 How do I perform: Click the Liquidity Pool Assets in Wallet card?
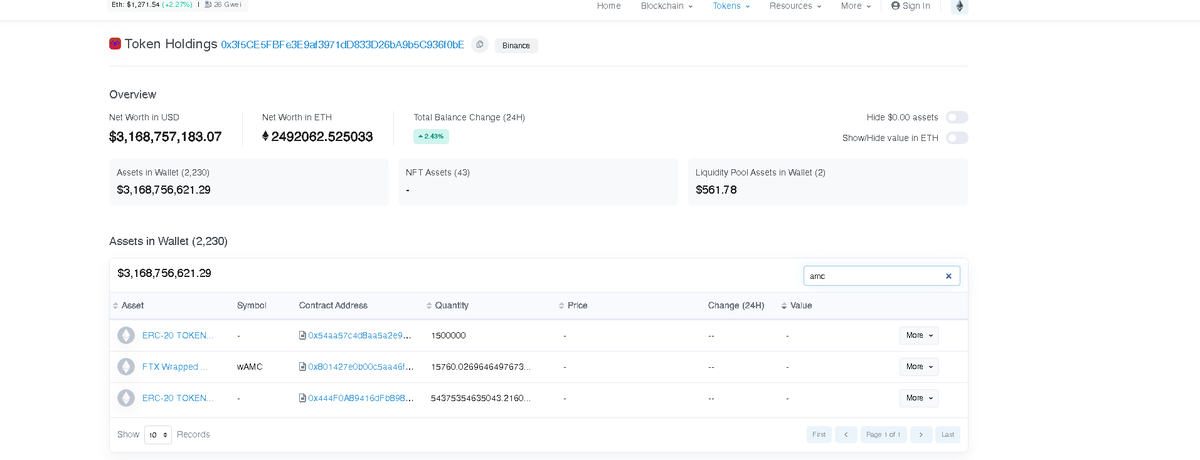click(828, 181)
